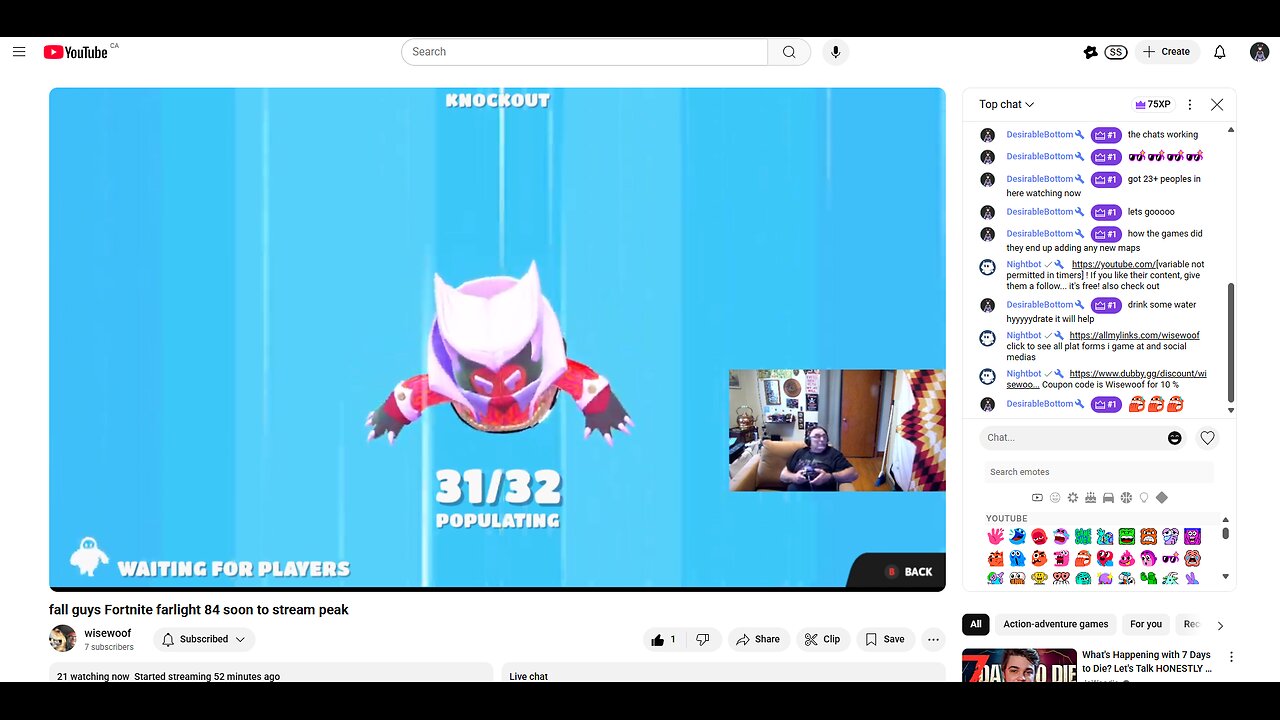Screen dimensions: 1280x720
Task: Select the diamond symbols emoji category
Action: 1162,498
